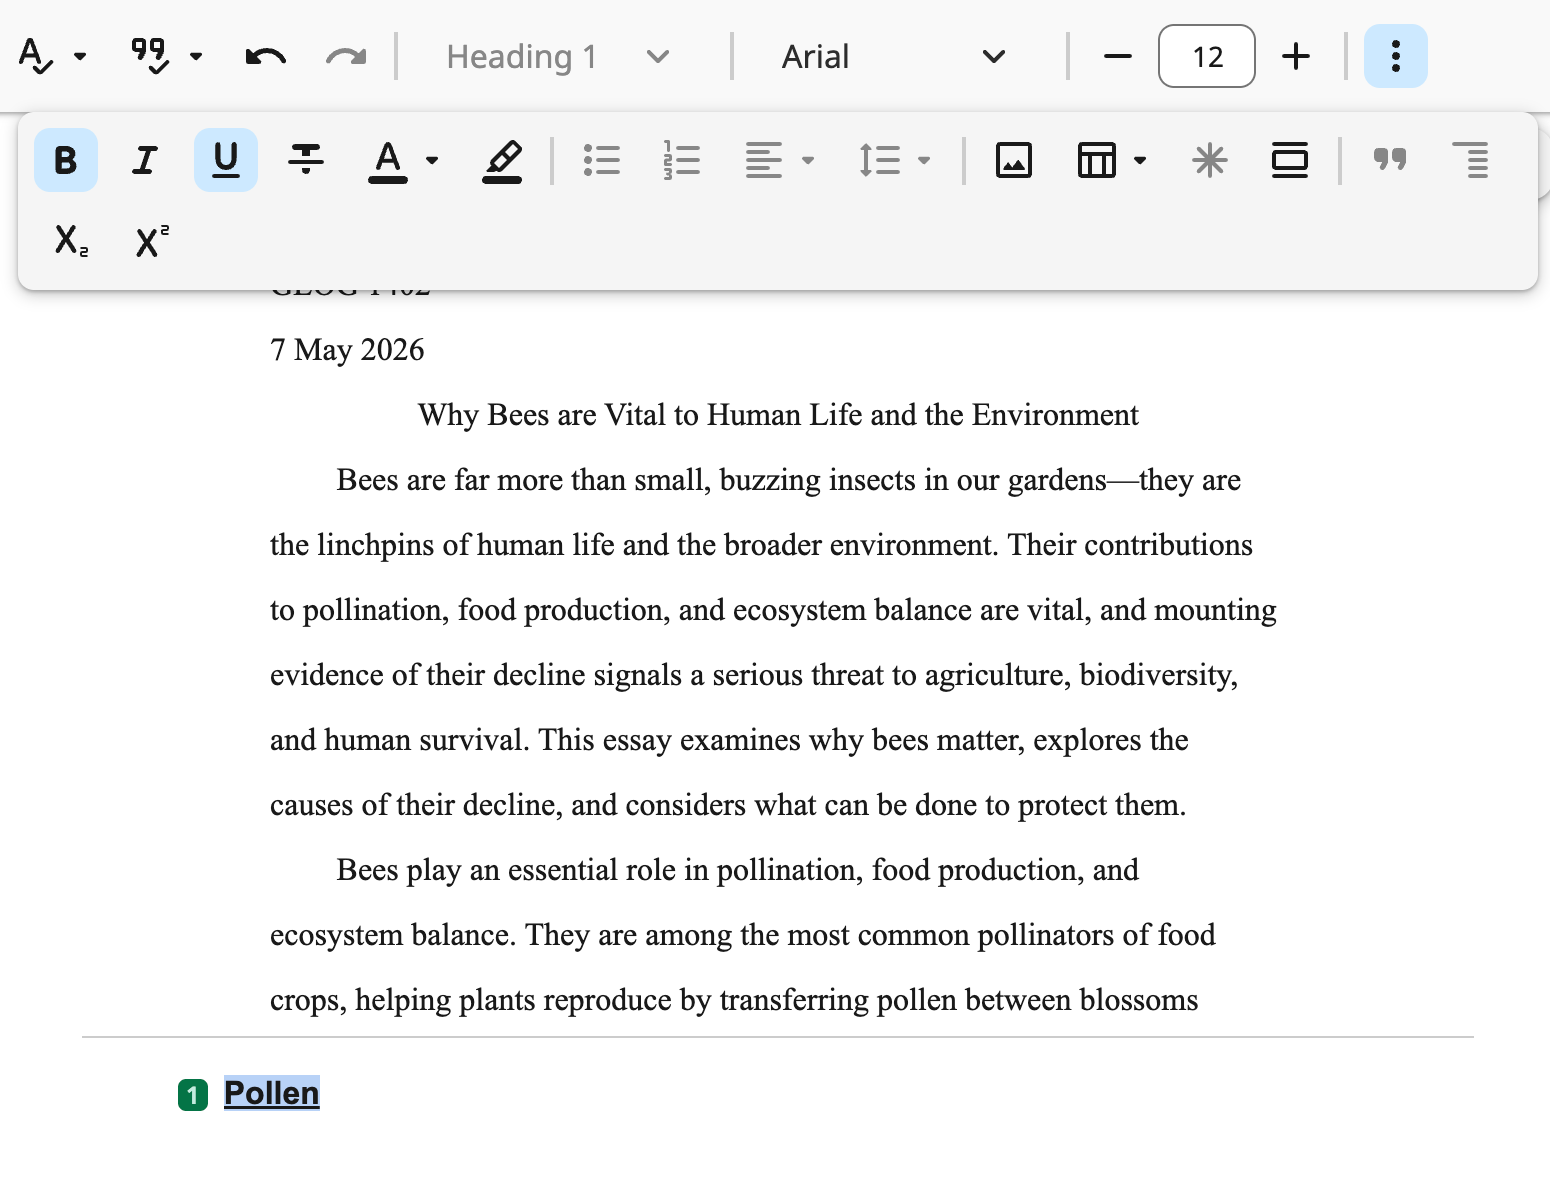This screenshot has width=1550, height=1180.
Task: Open the Arial font dropdown
Action: (893, 56)
